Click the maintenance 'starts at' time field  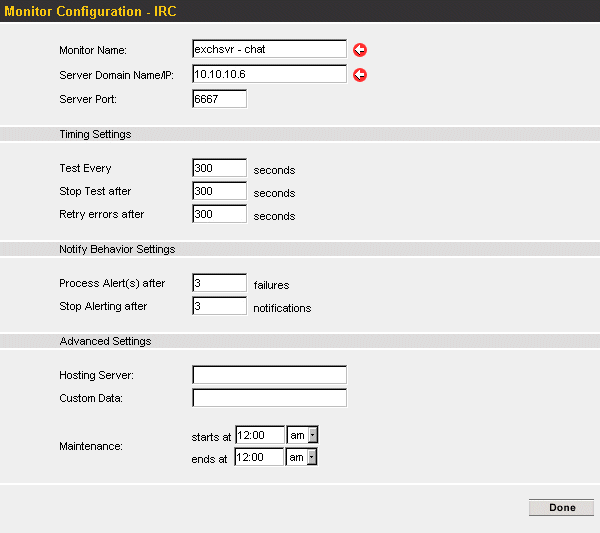(260, 435)
